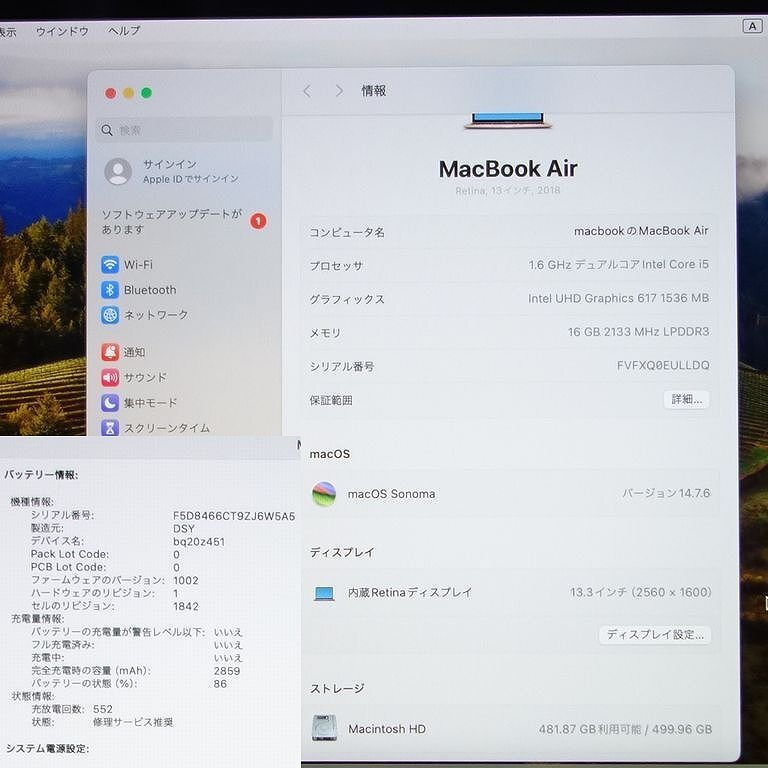Click 保証範囲 label
The width and height of the screenshot is (768, 768).
pyautogui.click(x=331, y=401)
